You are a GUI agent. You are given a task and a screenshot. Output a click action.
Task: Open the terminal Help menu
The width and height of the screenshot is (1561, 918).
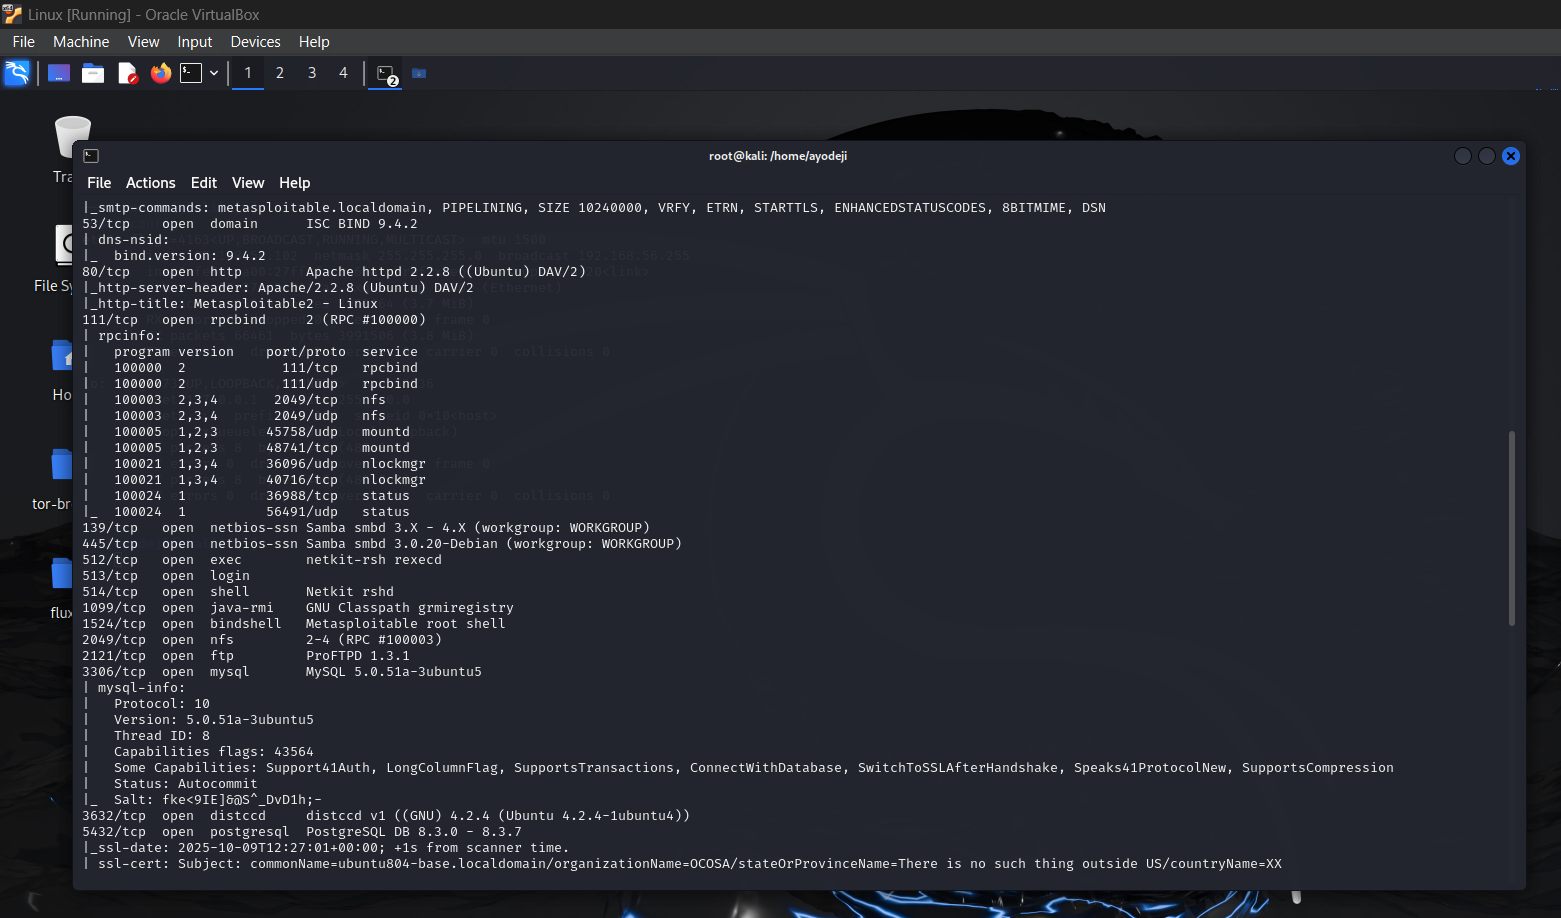[295, 183]
